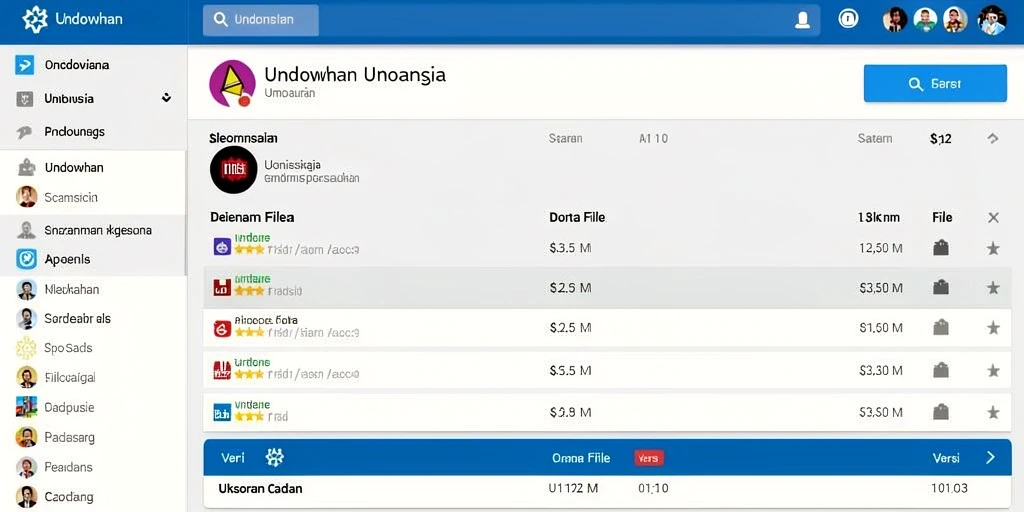Open the user profile icon in header
The image size is (1024, 512).
(x=802, y=20)
